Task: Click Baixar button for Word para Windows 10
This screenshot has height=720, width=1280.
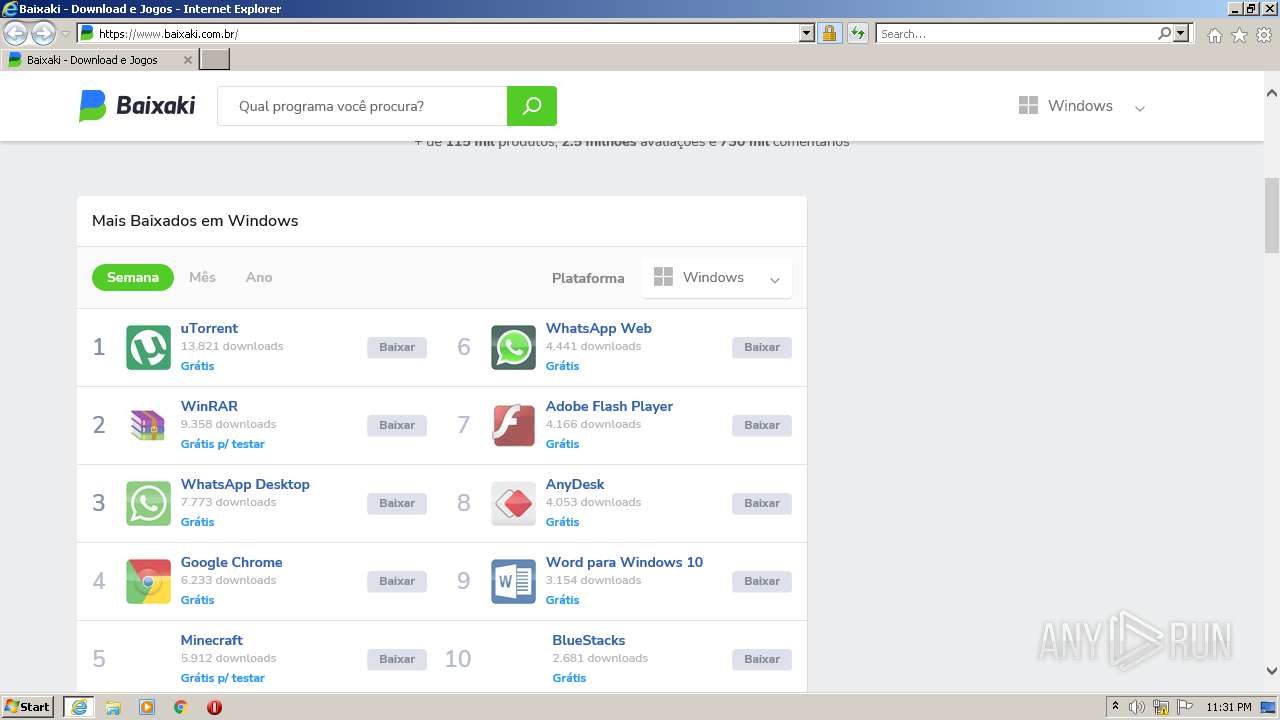Action: (x=762, y=581)
